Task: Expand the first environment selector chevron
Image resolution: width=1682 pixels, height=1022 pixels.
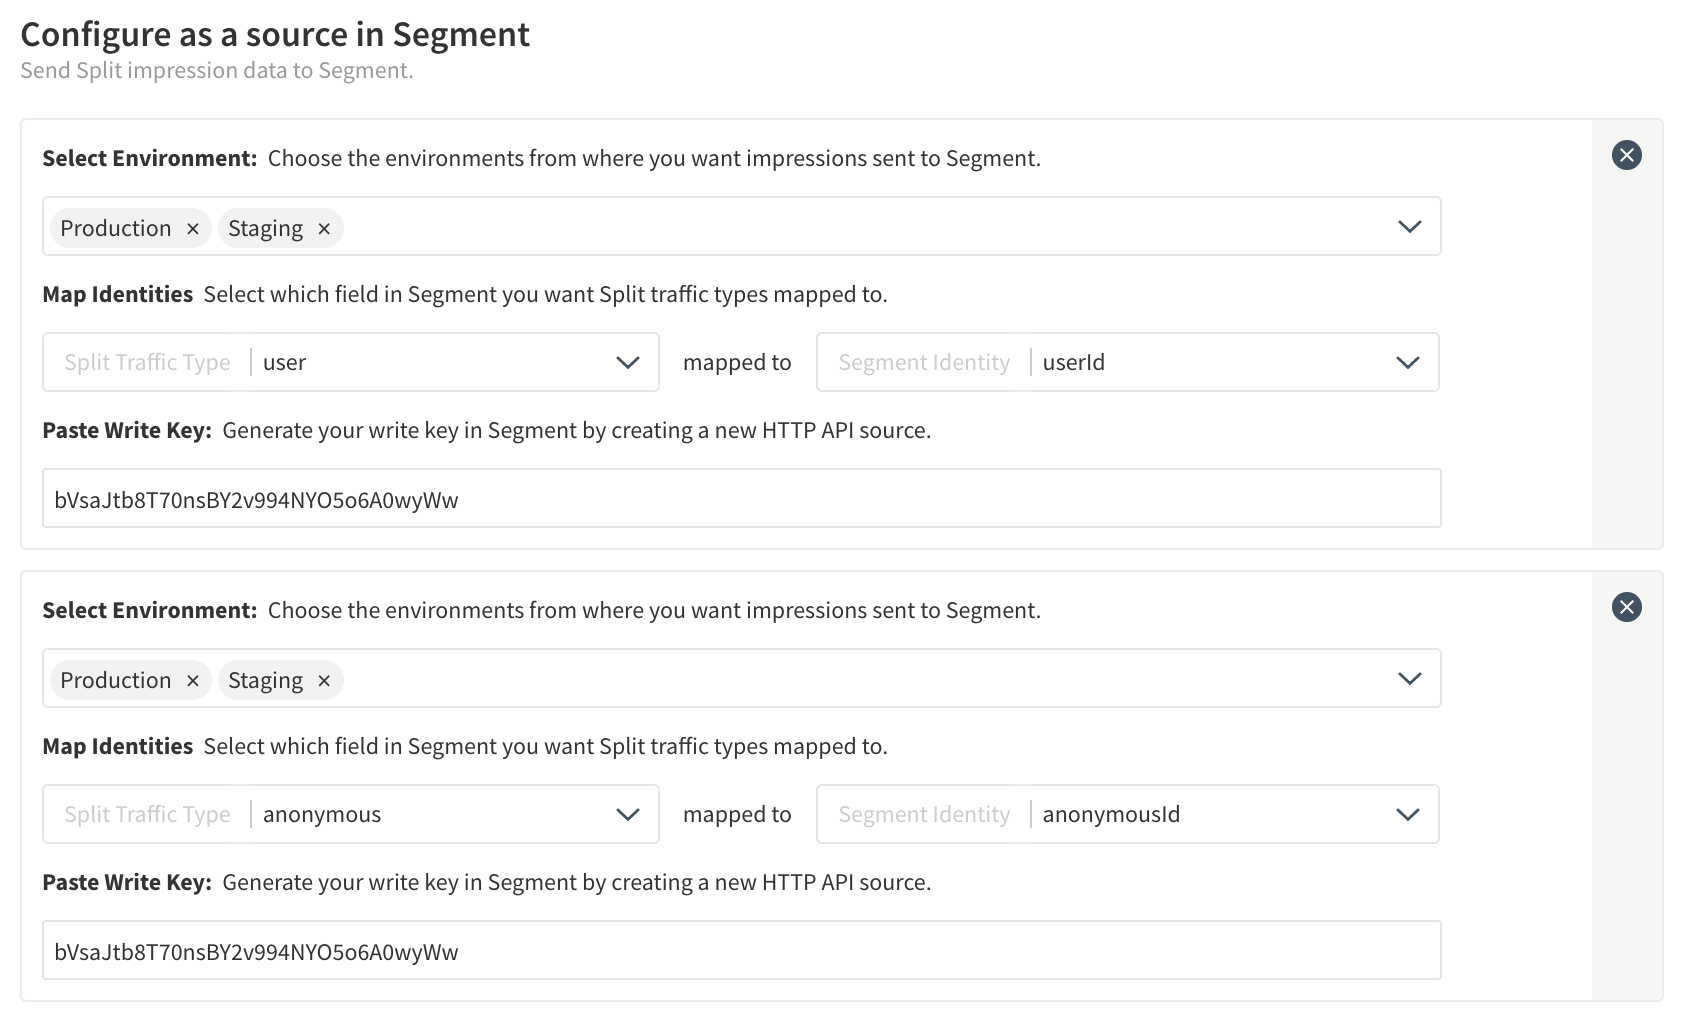Action: pos(1409,227)
